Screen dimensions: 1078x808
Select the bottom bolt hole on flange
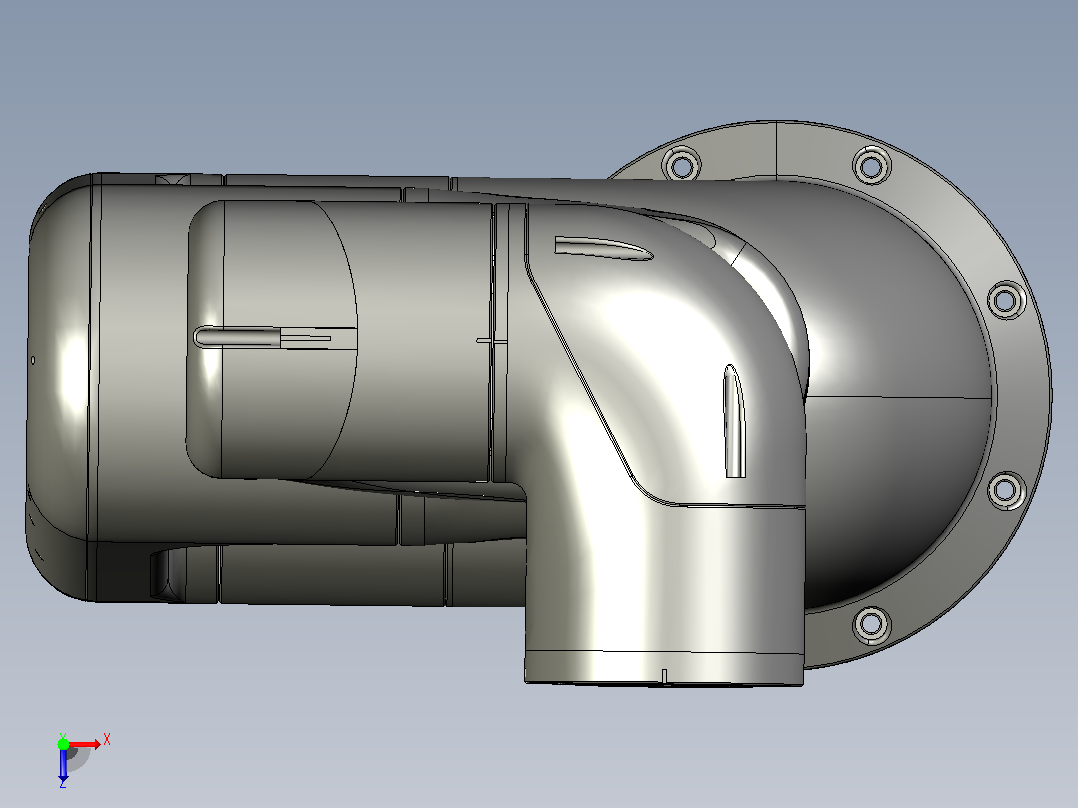872,624
